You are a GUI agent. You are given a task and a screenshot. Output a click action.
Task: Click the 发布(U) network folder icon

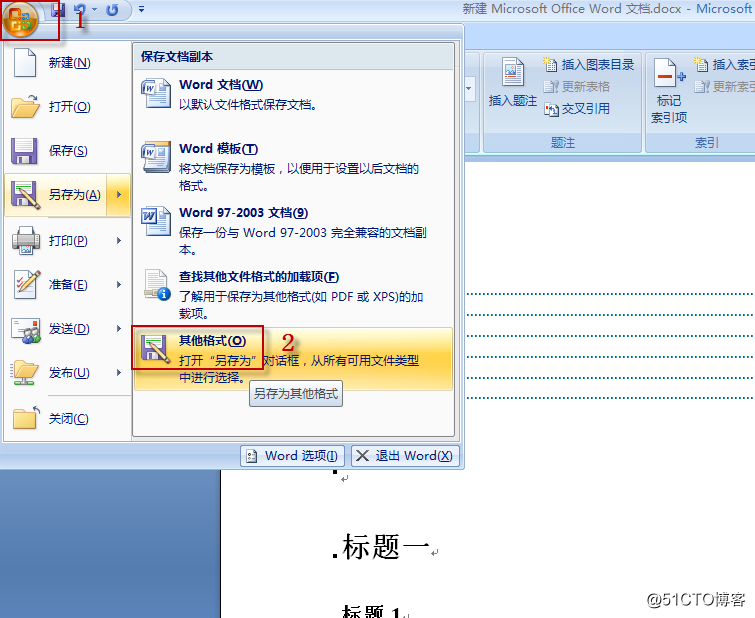pos(24,372)
